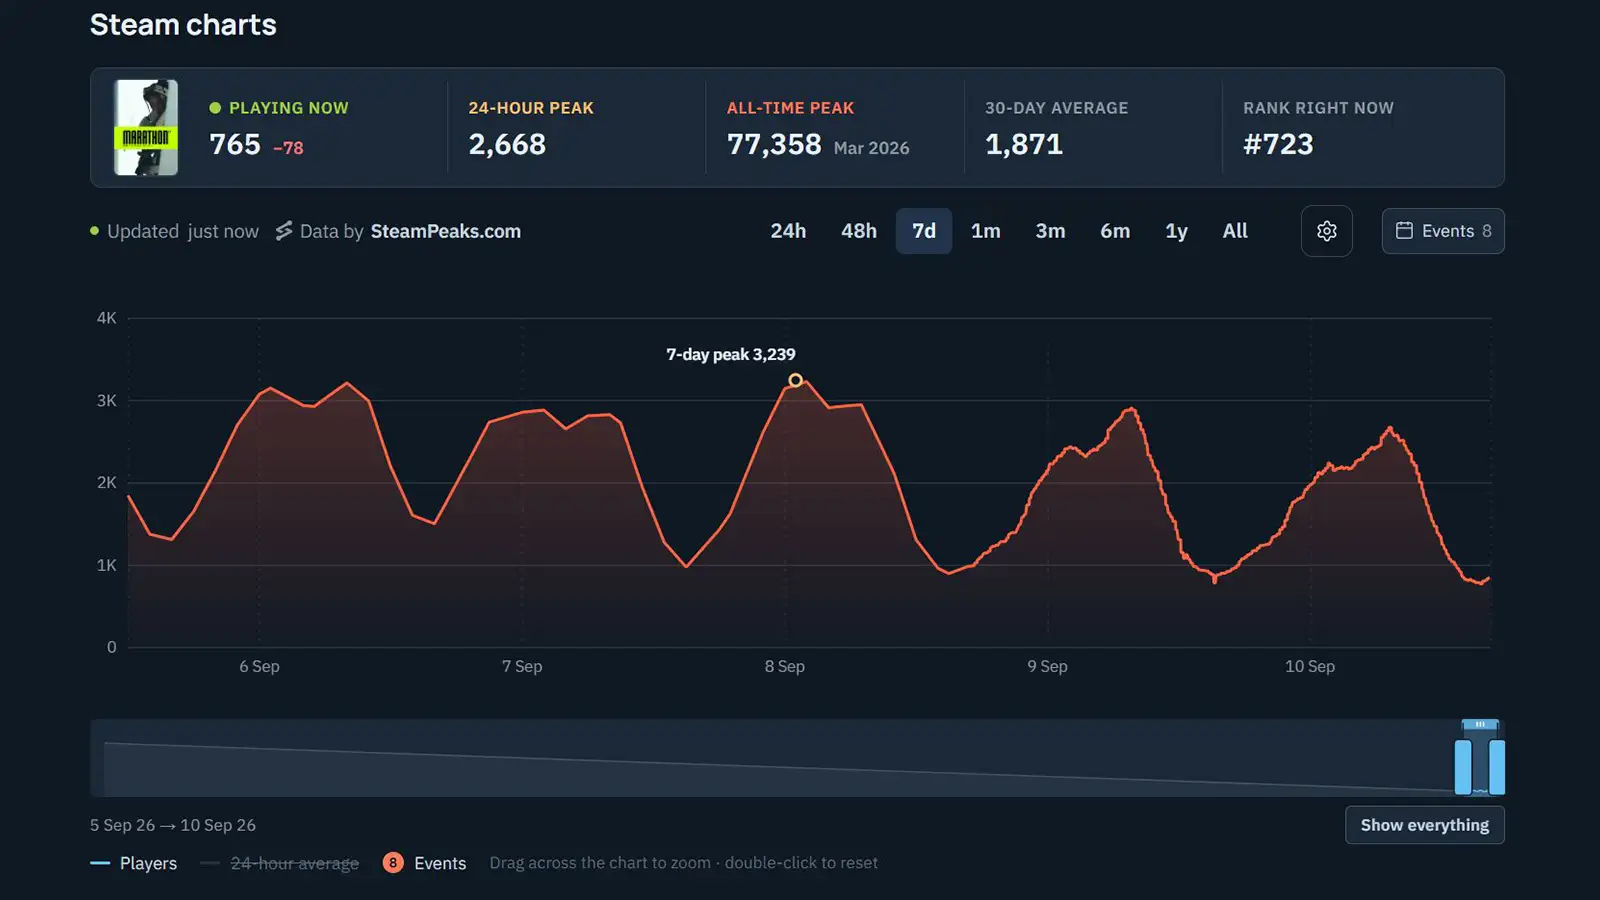Toggle the Players series in legend
The image size is (1600, 900).
tap(134, 863)
